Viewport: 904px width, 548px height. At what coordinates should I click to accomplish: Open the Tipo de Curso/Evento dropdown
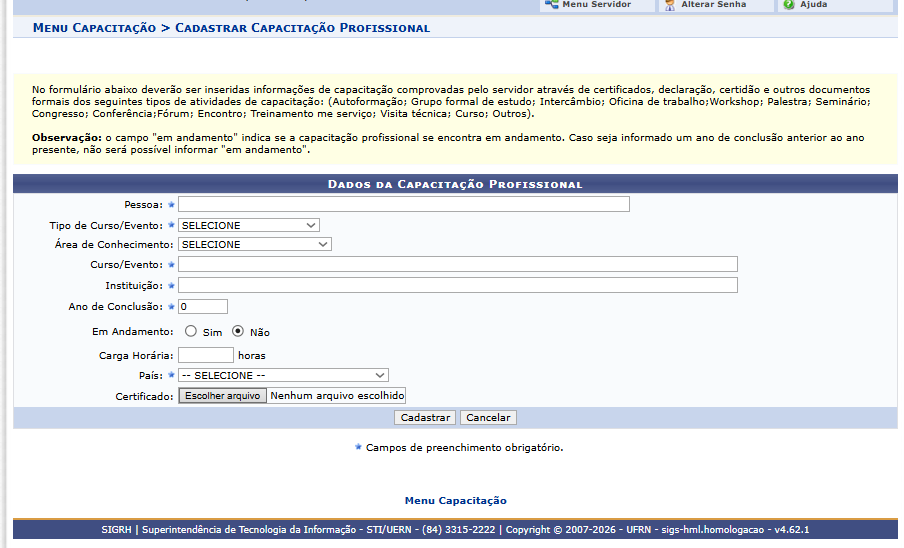[248, 225]
